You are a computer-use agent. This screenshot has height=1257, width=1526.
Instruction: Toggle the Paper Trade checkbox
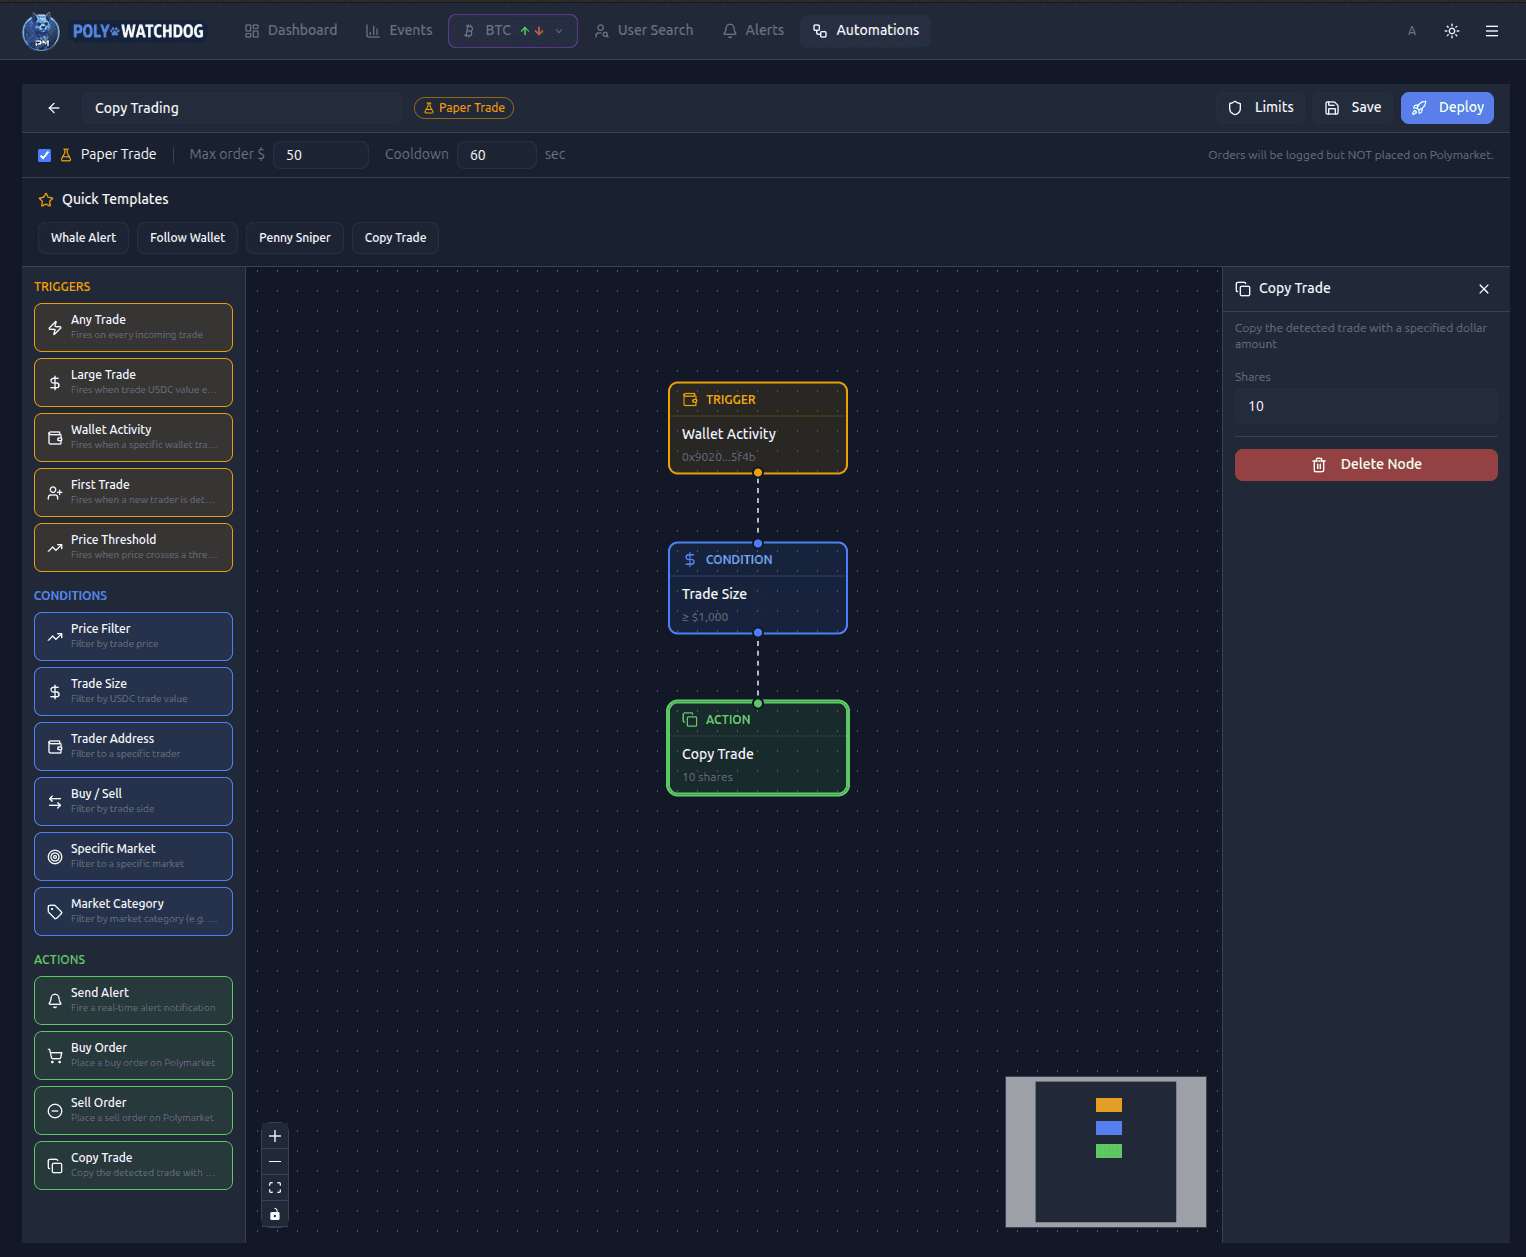point(44,155)
